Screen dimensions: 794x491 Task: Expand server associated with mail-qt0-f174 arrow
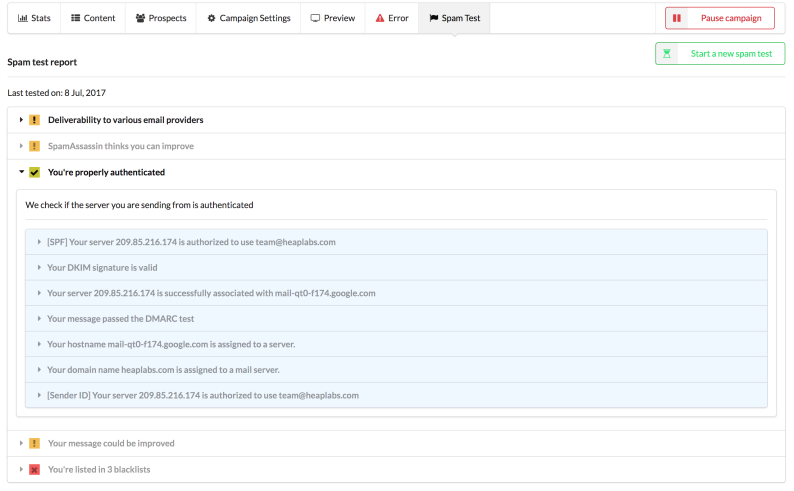pyautogui.click(x=39, y=293)
